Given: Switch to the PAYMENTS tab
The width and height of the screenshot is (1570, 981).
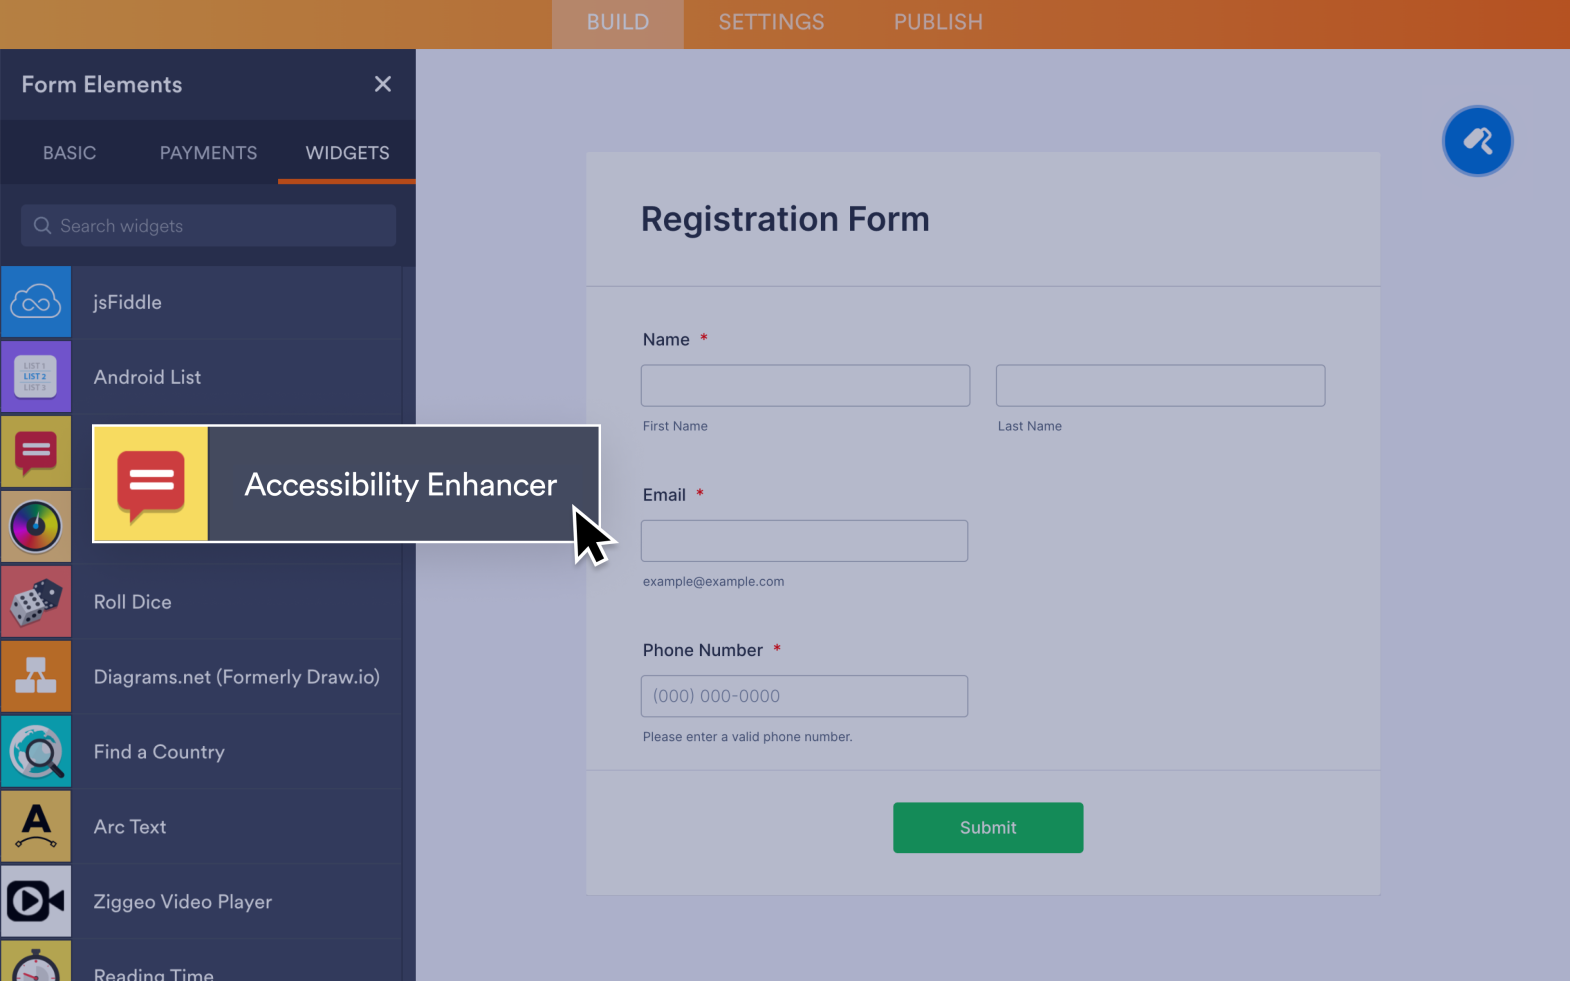Looking at the screenshot, I should tap(207, 153).
